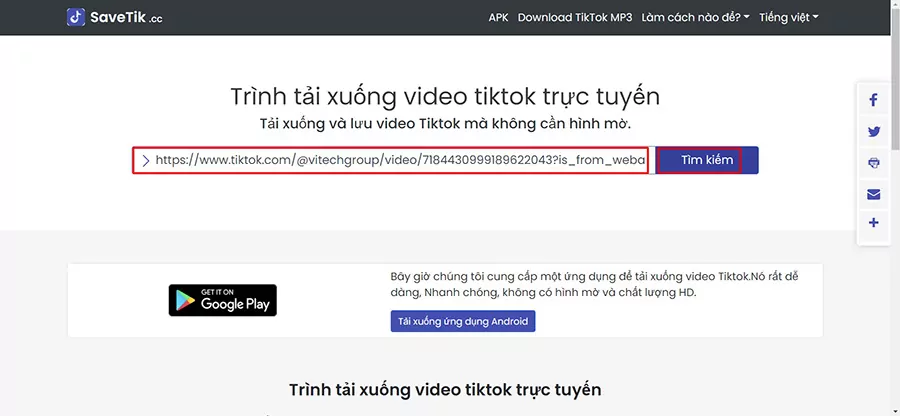Open the APK menu item

(498, 17)
